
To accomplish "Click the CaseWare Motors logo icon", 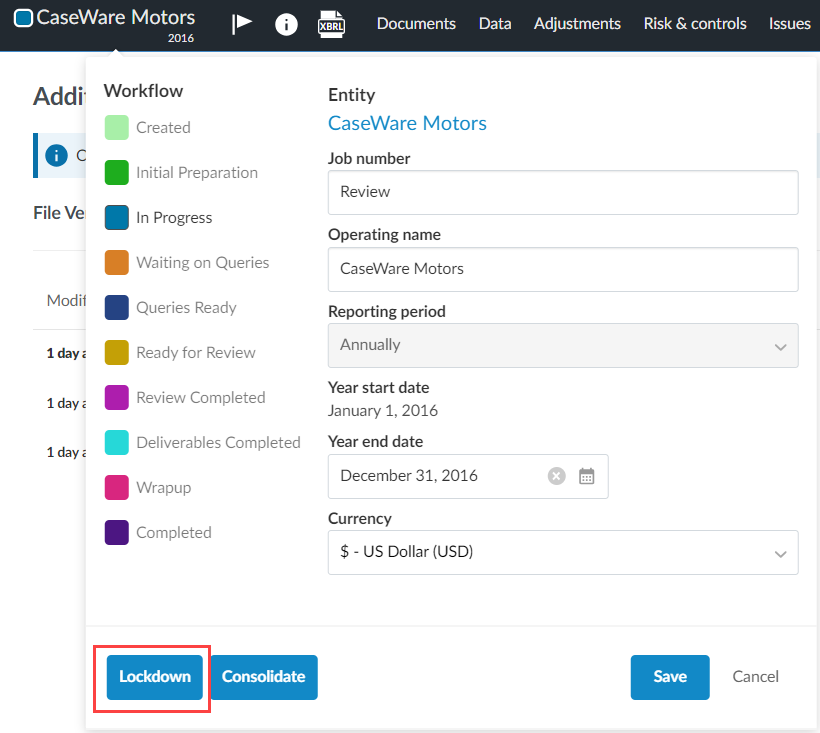I will pyautogui.click(x=23, y=18).
